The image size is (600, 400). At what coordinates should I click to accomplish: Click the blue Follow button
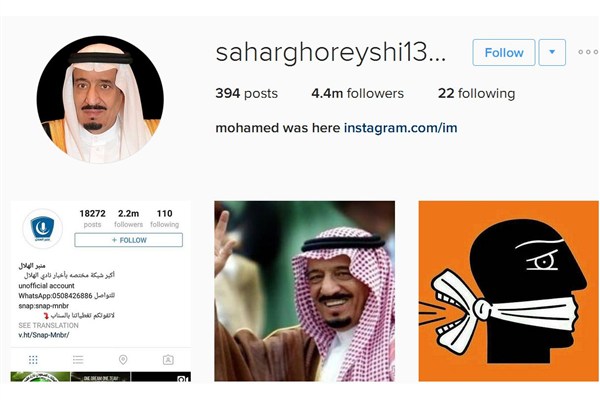pyautogui.click(x=504, y=52)
